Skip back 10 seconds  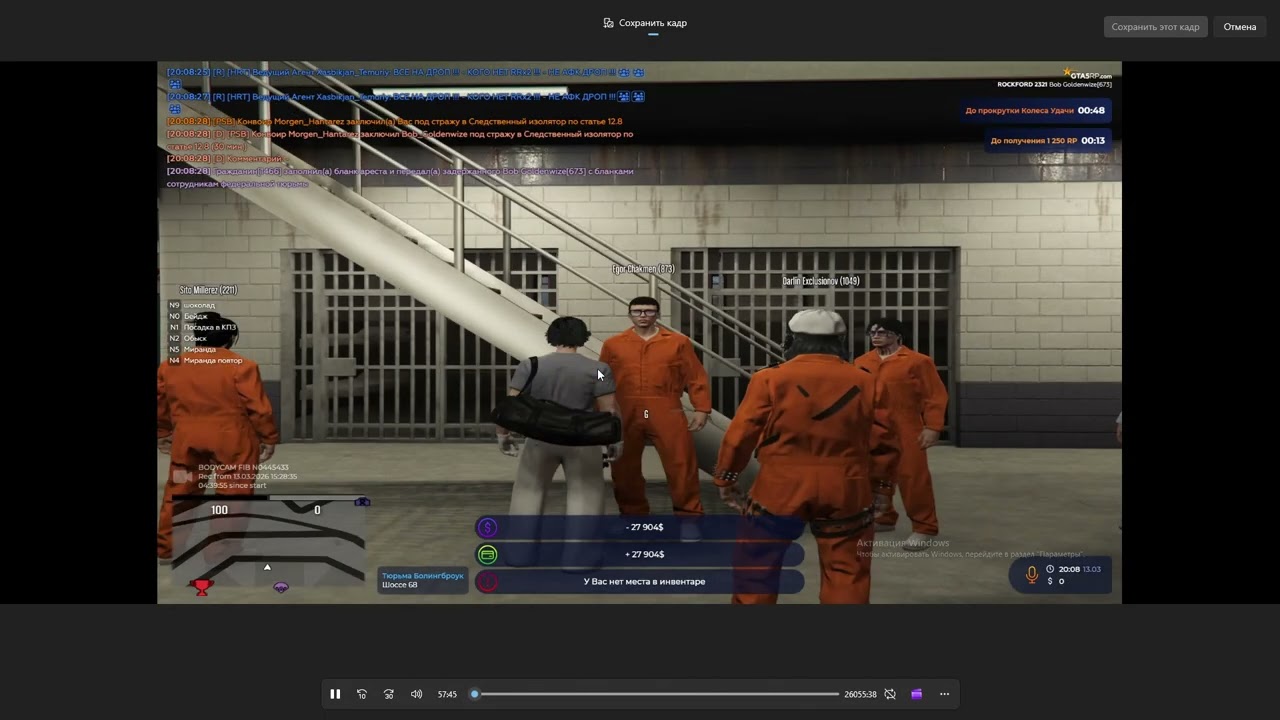(x=362, y=694)
